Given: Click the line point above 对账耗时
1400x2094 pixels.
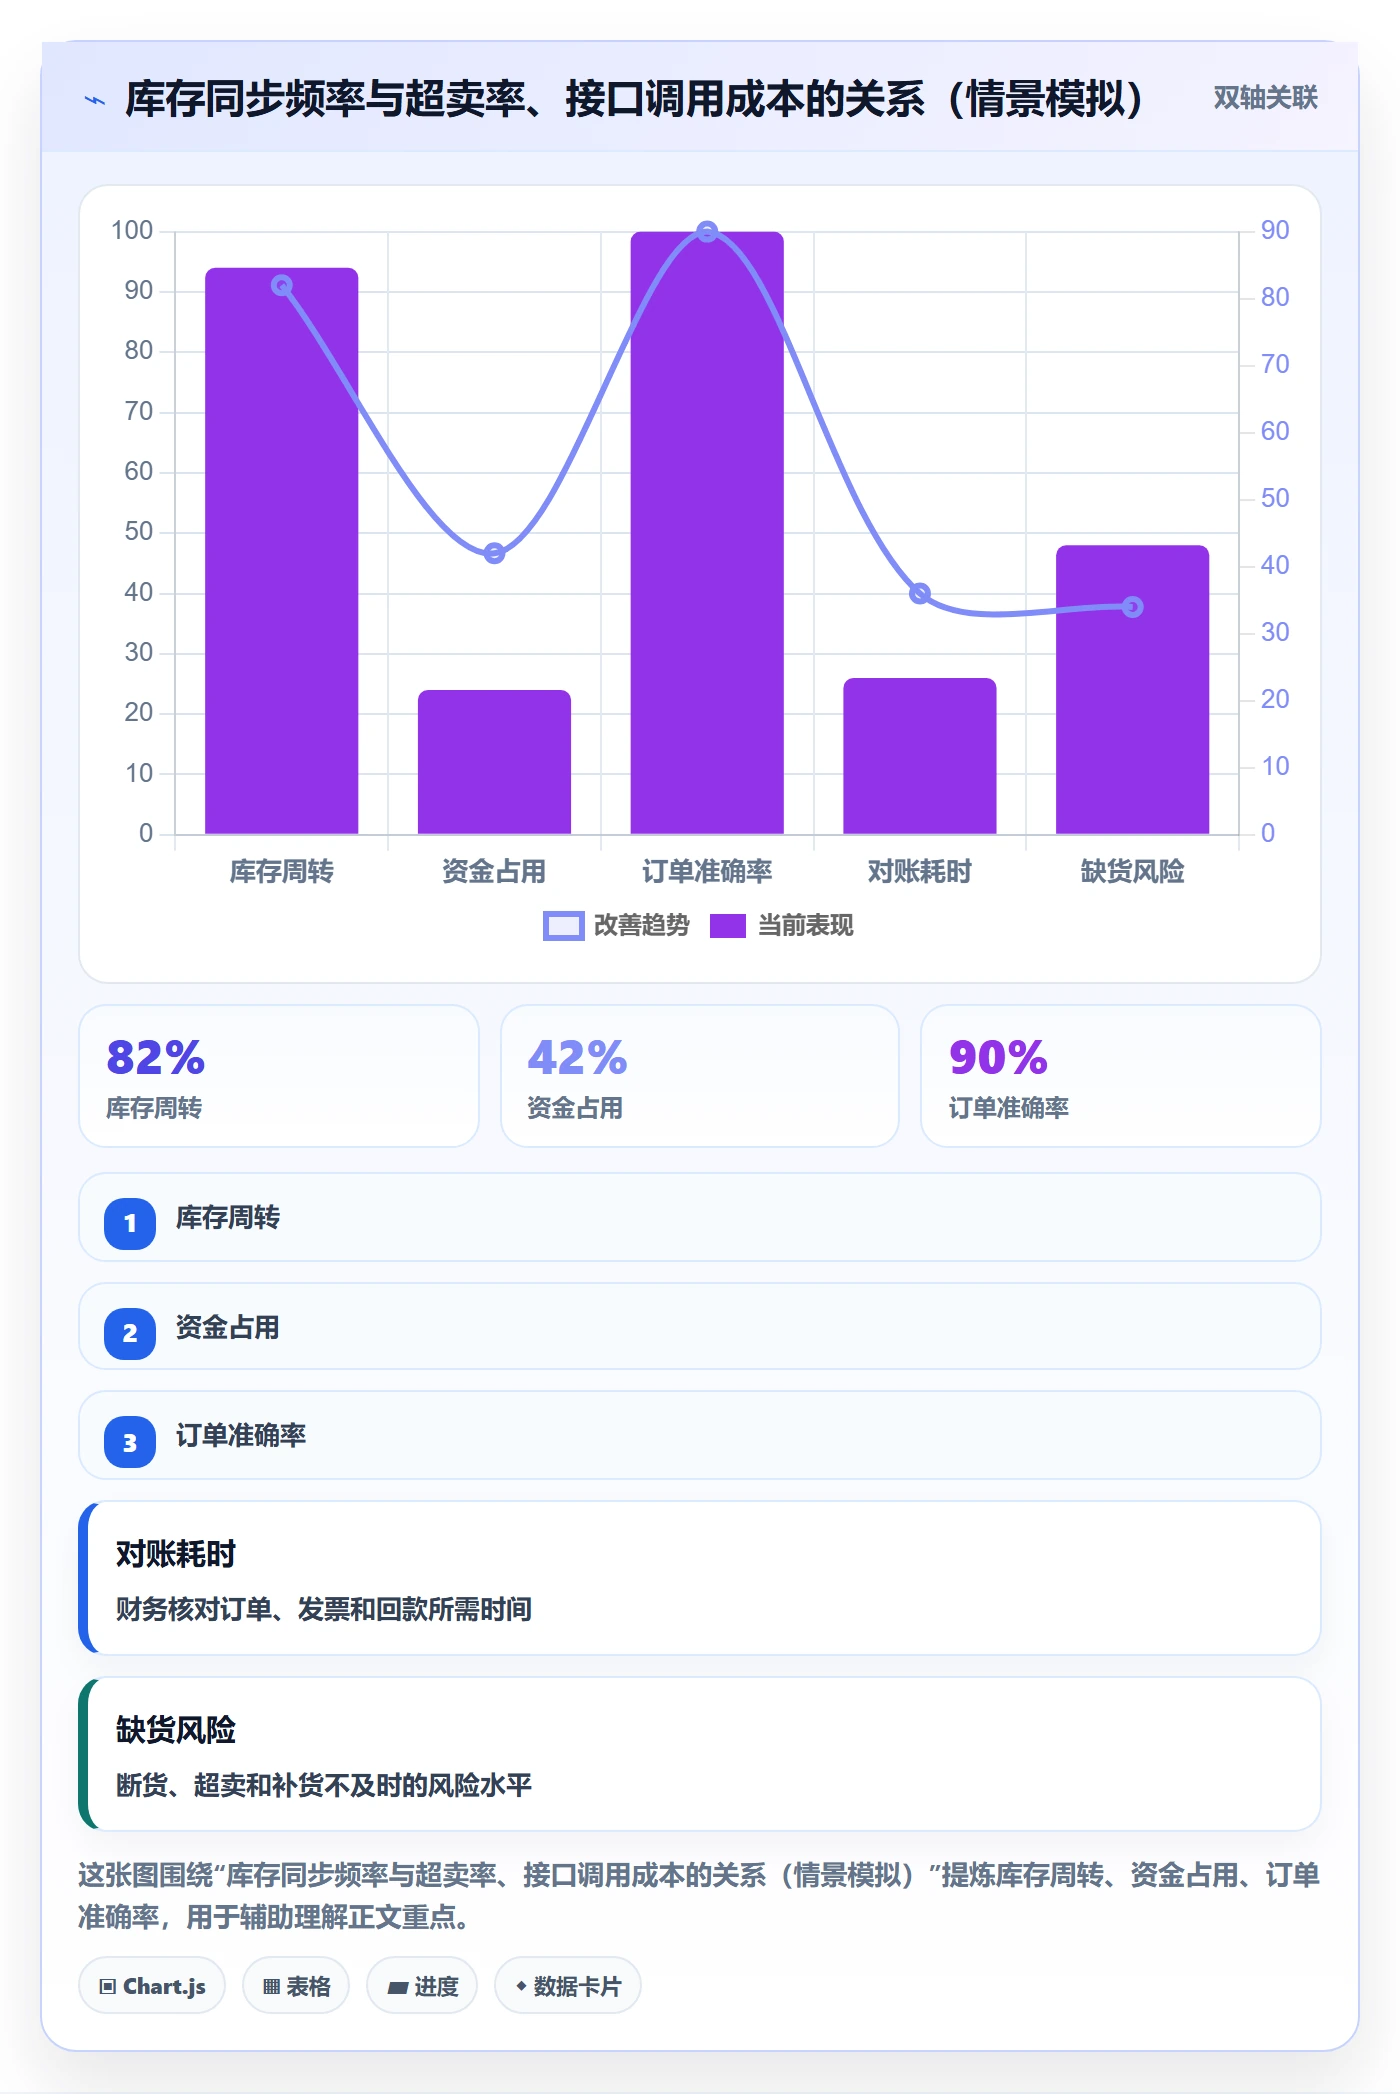Looking at the screenshot, I should (x=920, y=594).
